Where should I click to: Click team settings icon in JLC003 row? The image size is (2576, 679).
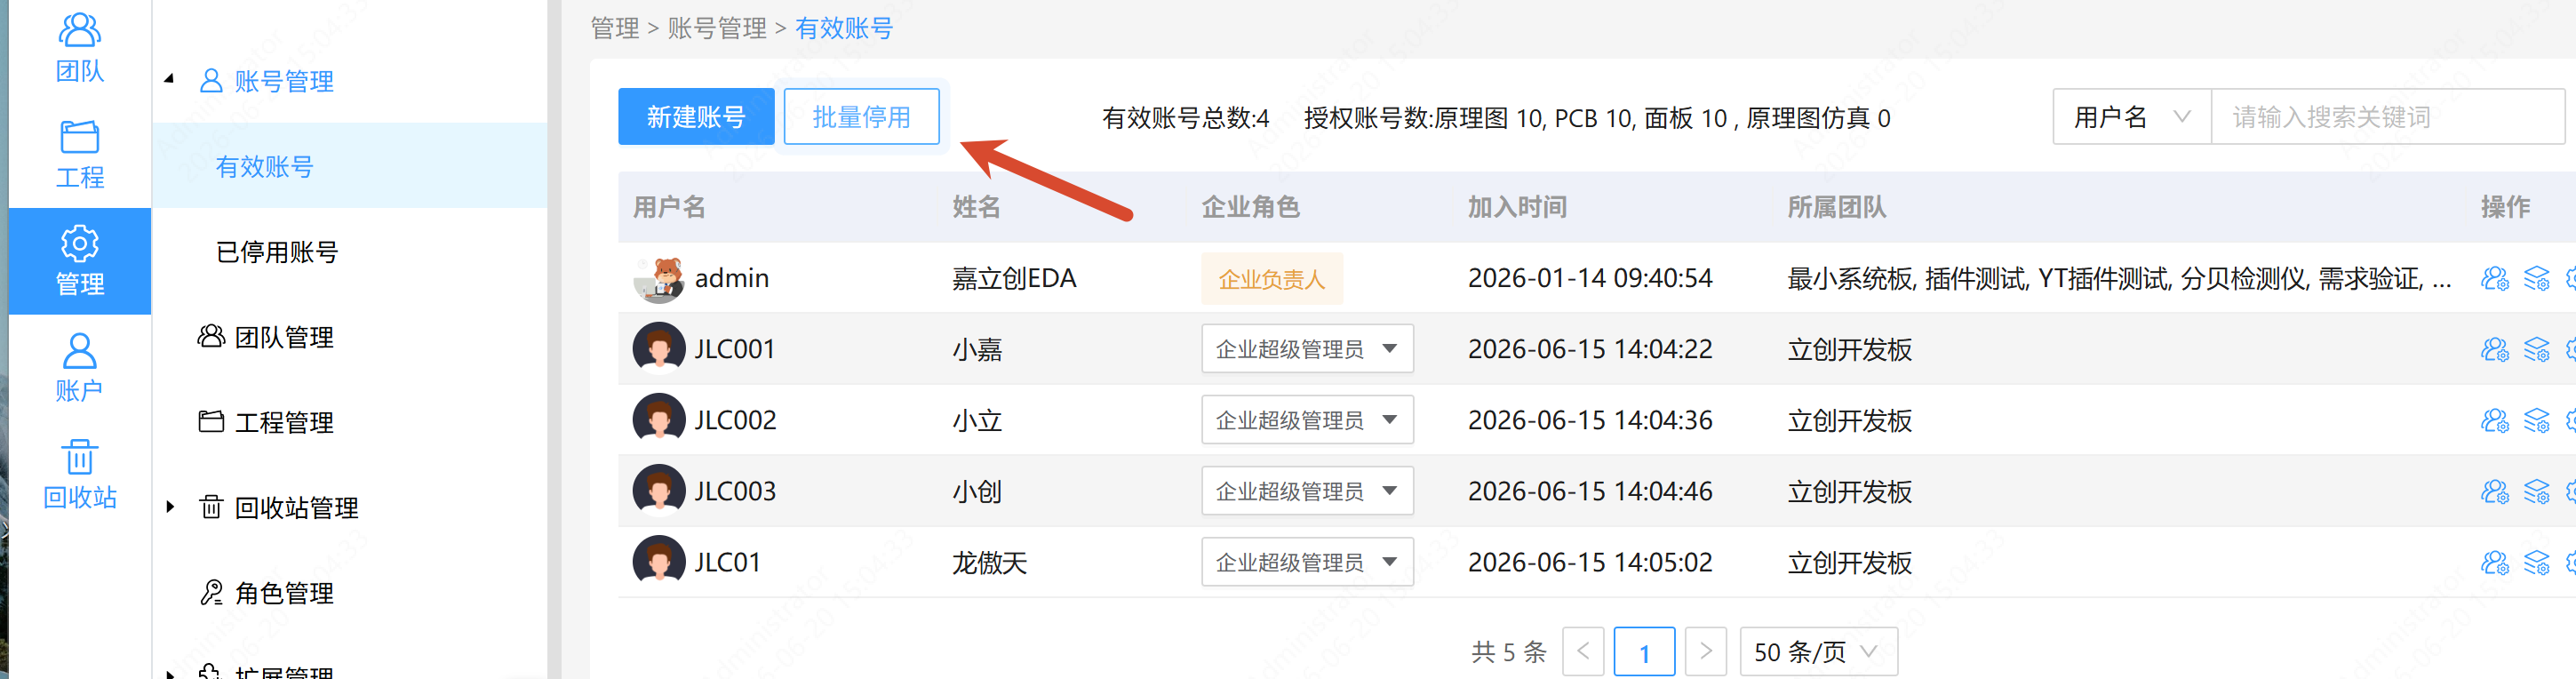2495,491
